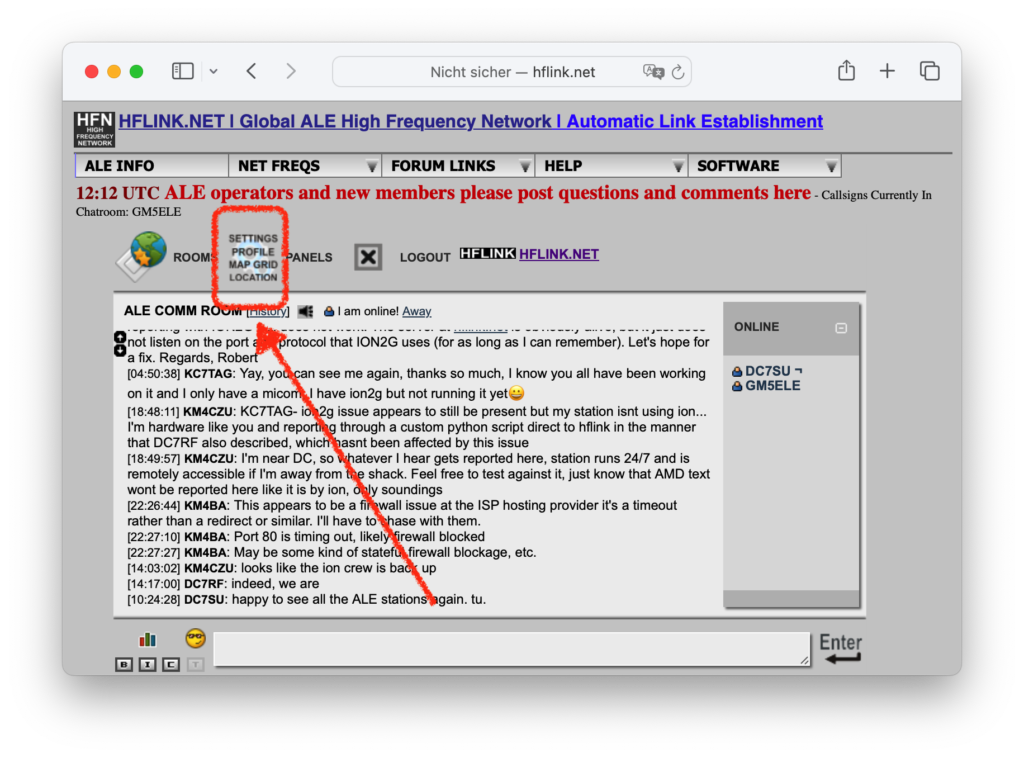Open the sidebar options chevron dropdown
This screenshot has height=758, width=1024.
point(214,72)
